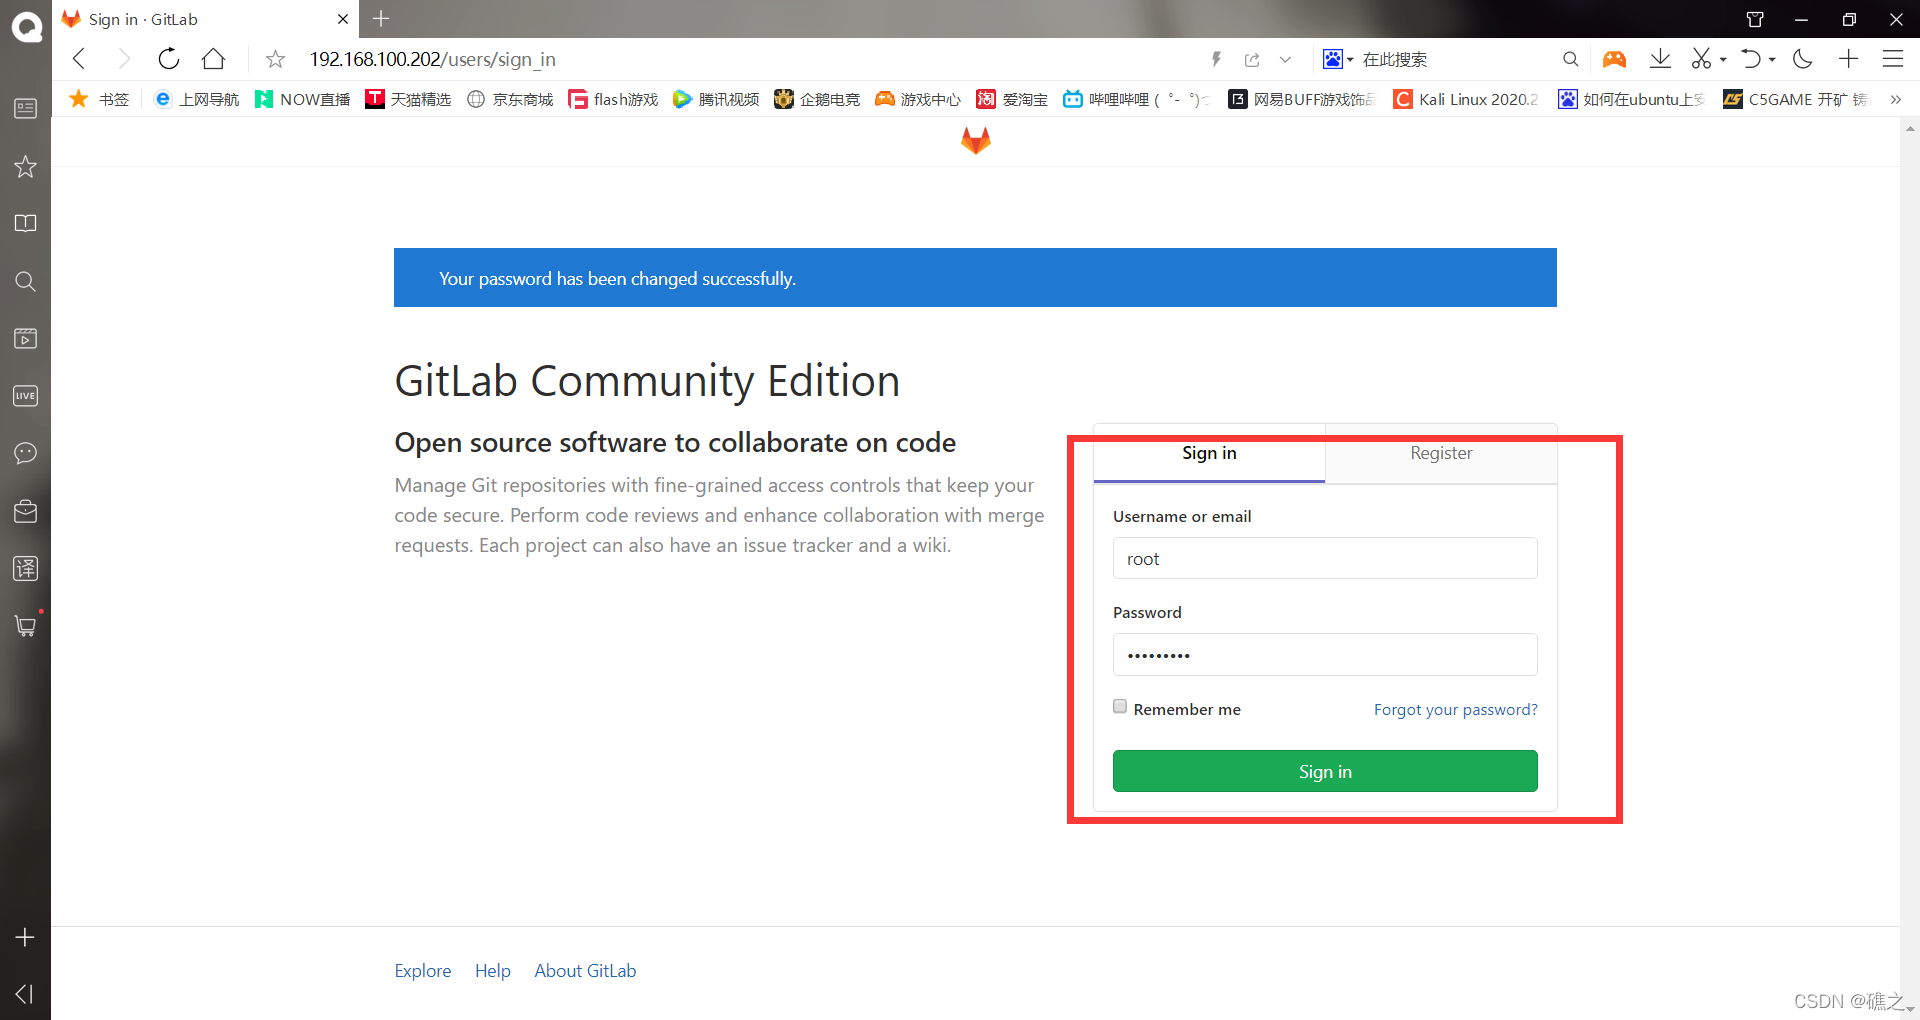Open the search engine selector dropdown
Image resolution: width=1920 pixels, height=1020 pixels.
coord(1338,60)
